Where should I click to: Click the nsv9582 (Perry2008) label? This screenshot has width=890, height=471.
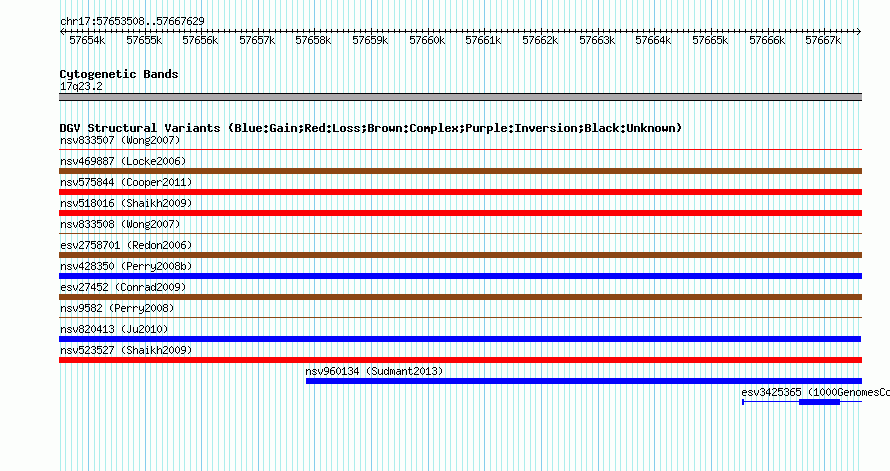(117, 308)
